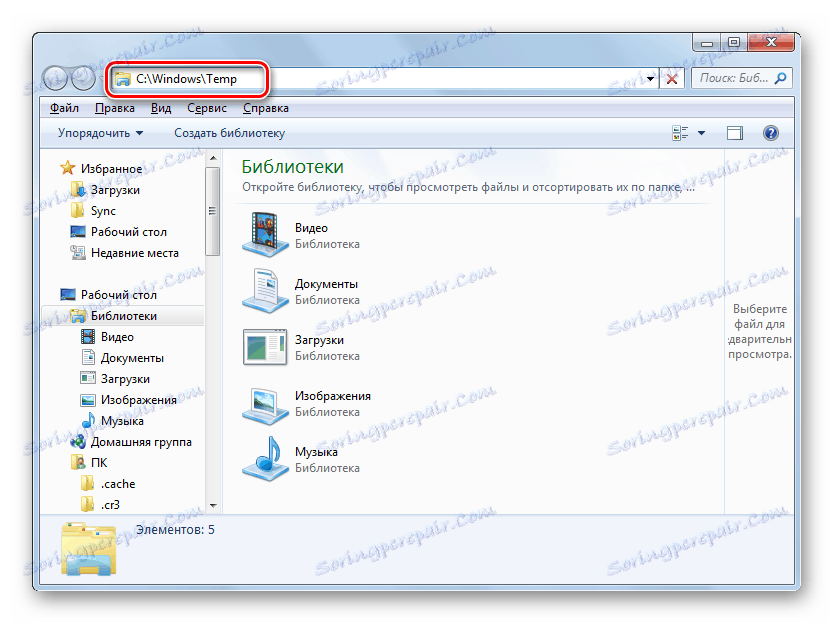Image resolution: width=834 pixels, height=624 pixels.
Task: Click the Изображения icon in tree
Action: [88, 400]
